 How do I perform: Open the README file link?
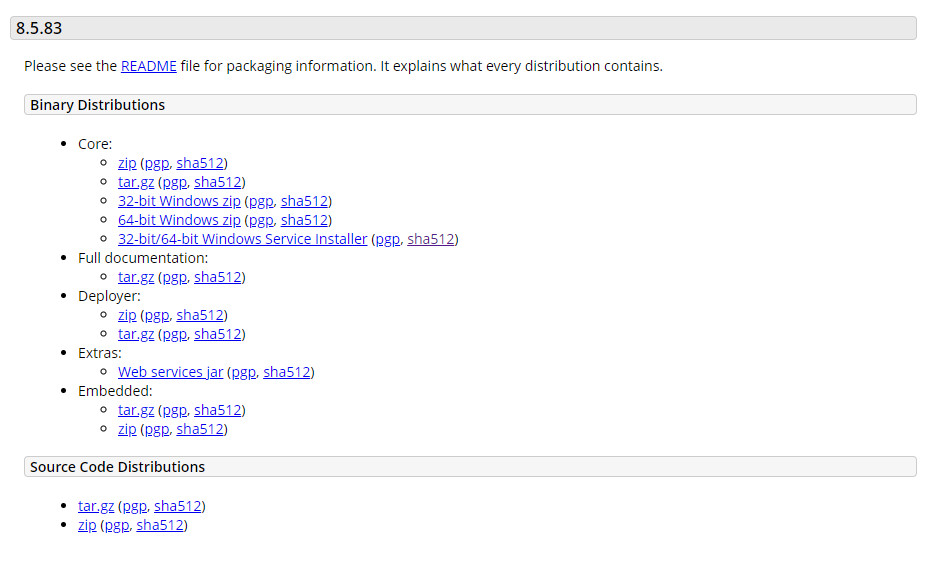(149, 66)
